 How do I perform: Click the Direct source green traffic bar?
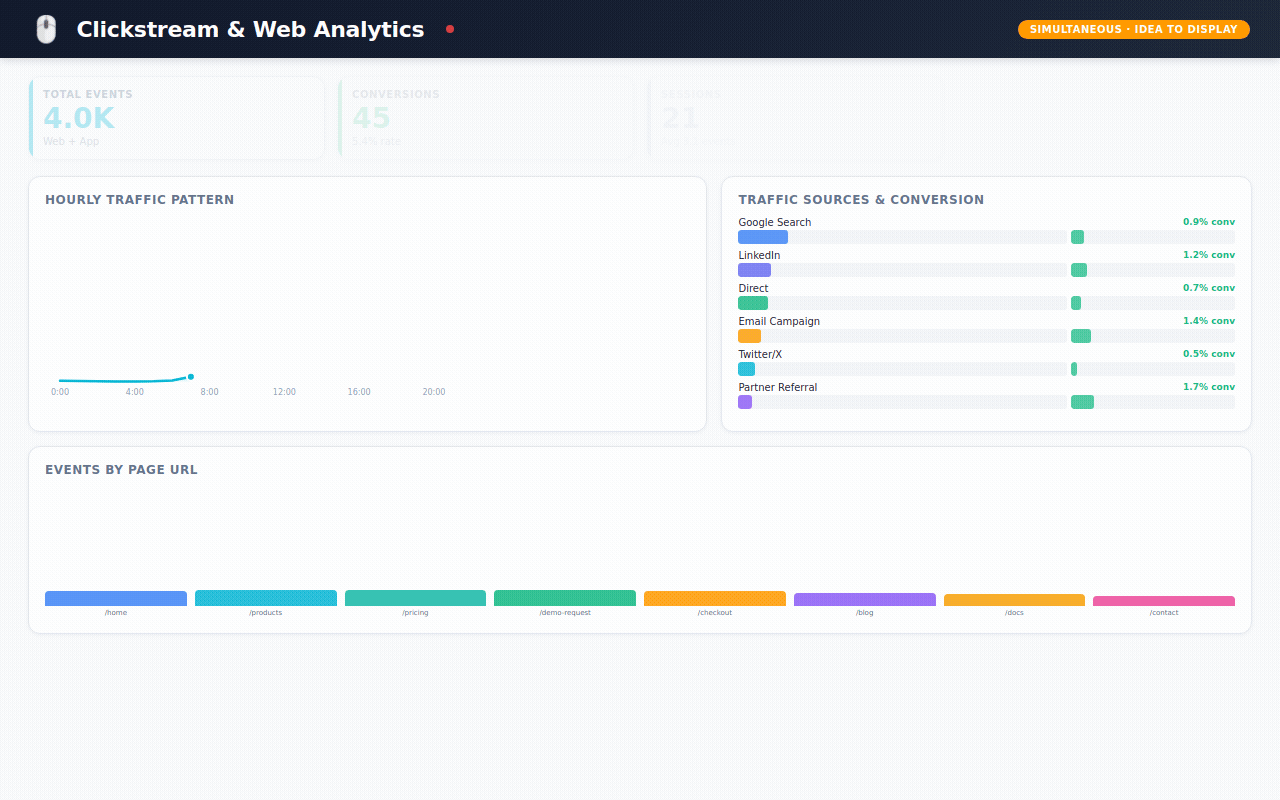pyautogui.click(x=753, y=303)
